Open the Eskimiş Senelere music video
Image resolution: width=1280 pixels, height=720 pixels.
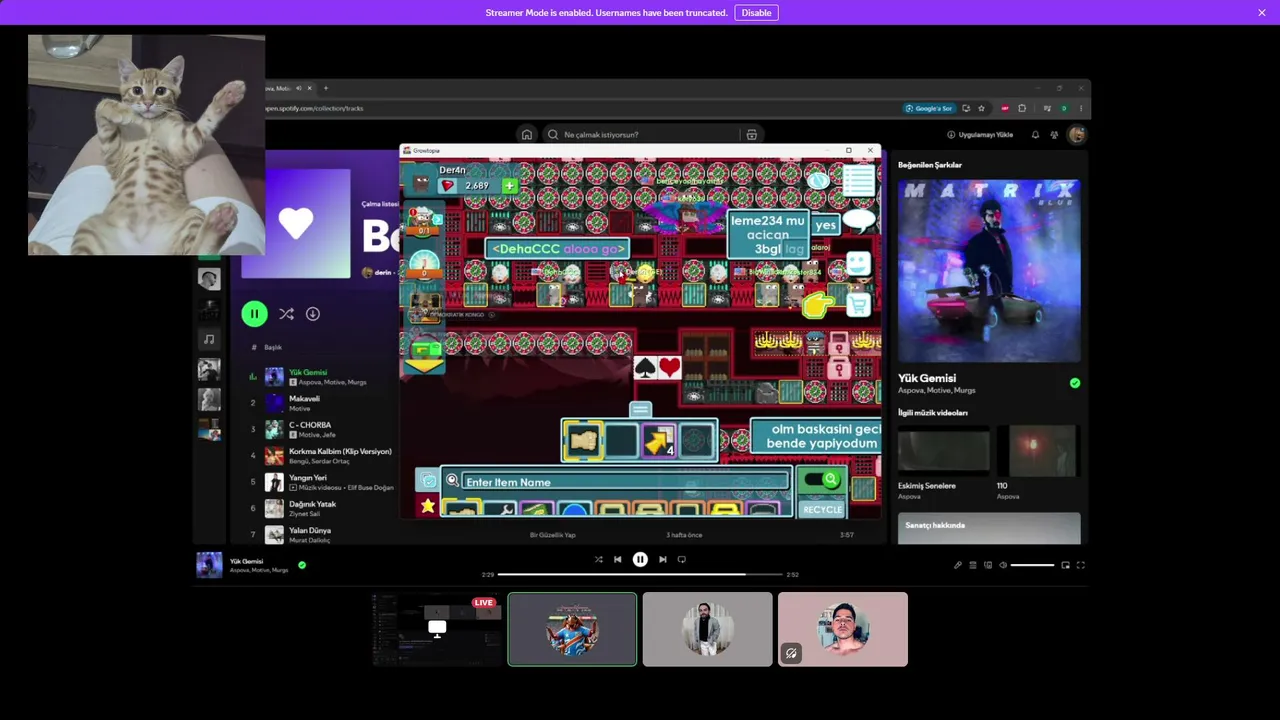(x=944, y=451)
